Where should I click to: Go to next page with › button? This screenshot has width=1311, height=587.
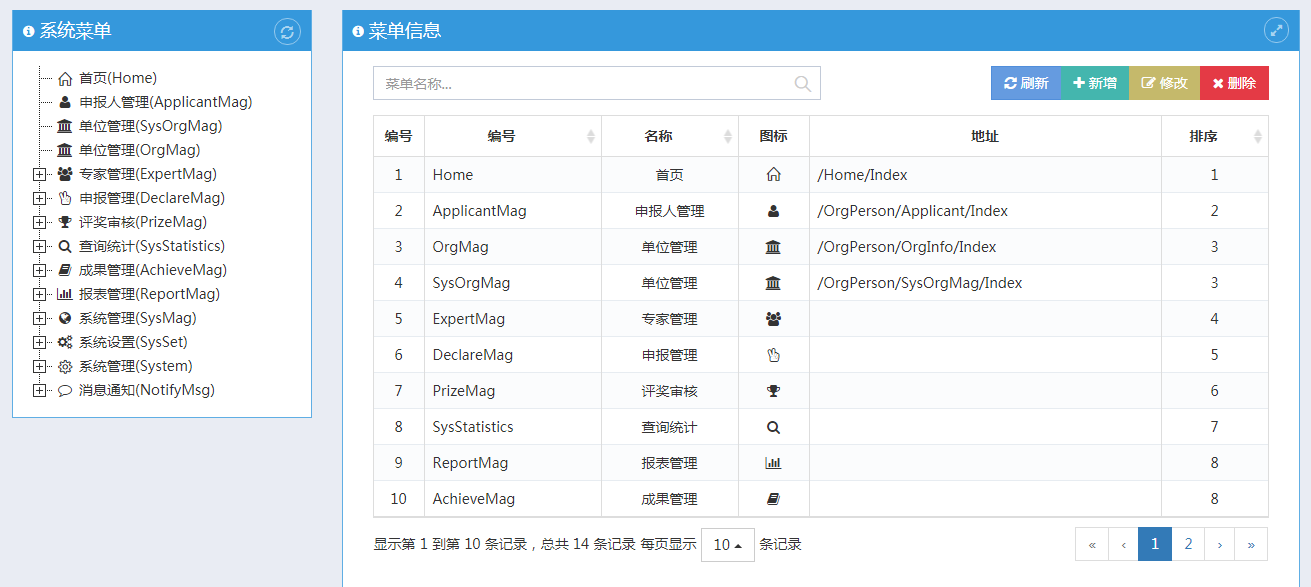(x=1219, y=544)
